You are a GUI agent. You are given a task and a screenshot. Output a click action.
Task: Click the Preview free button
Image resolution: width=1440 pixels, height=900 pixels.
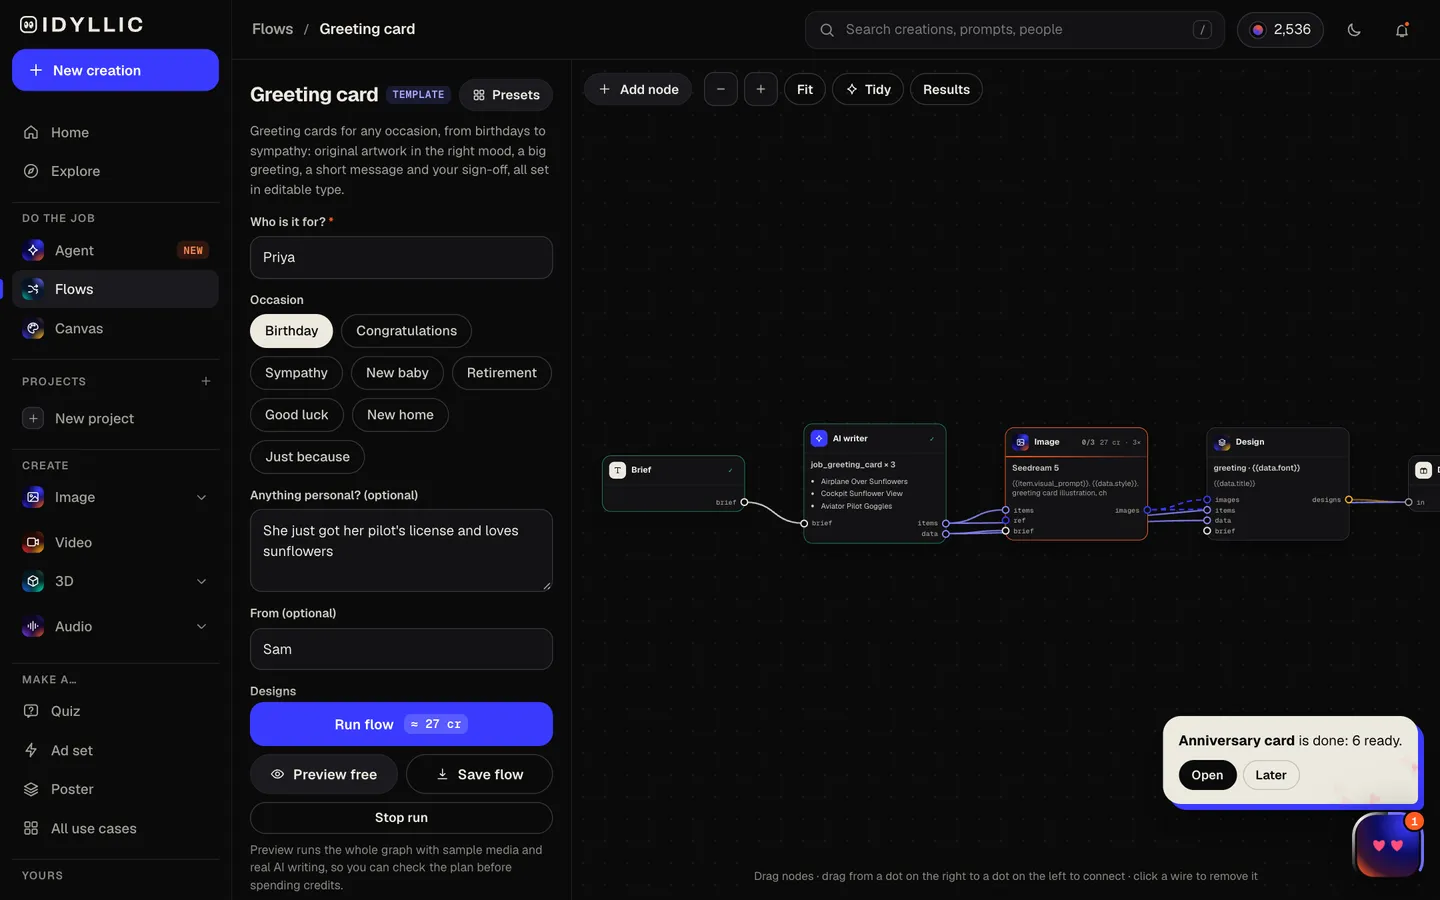323,774
